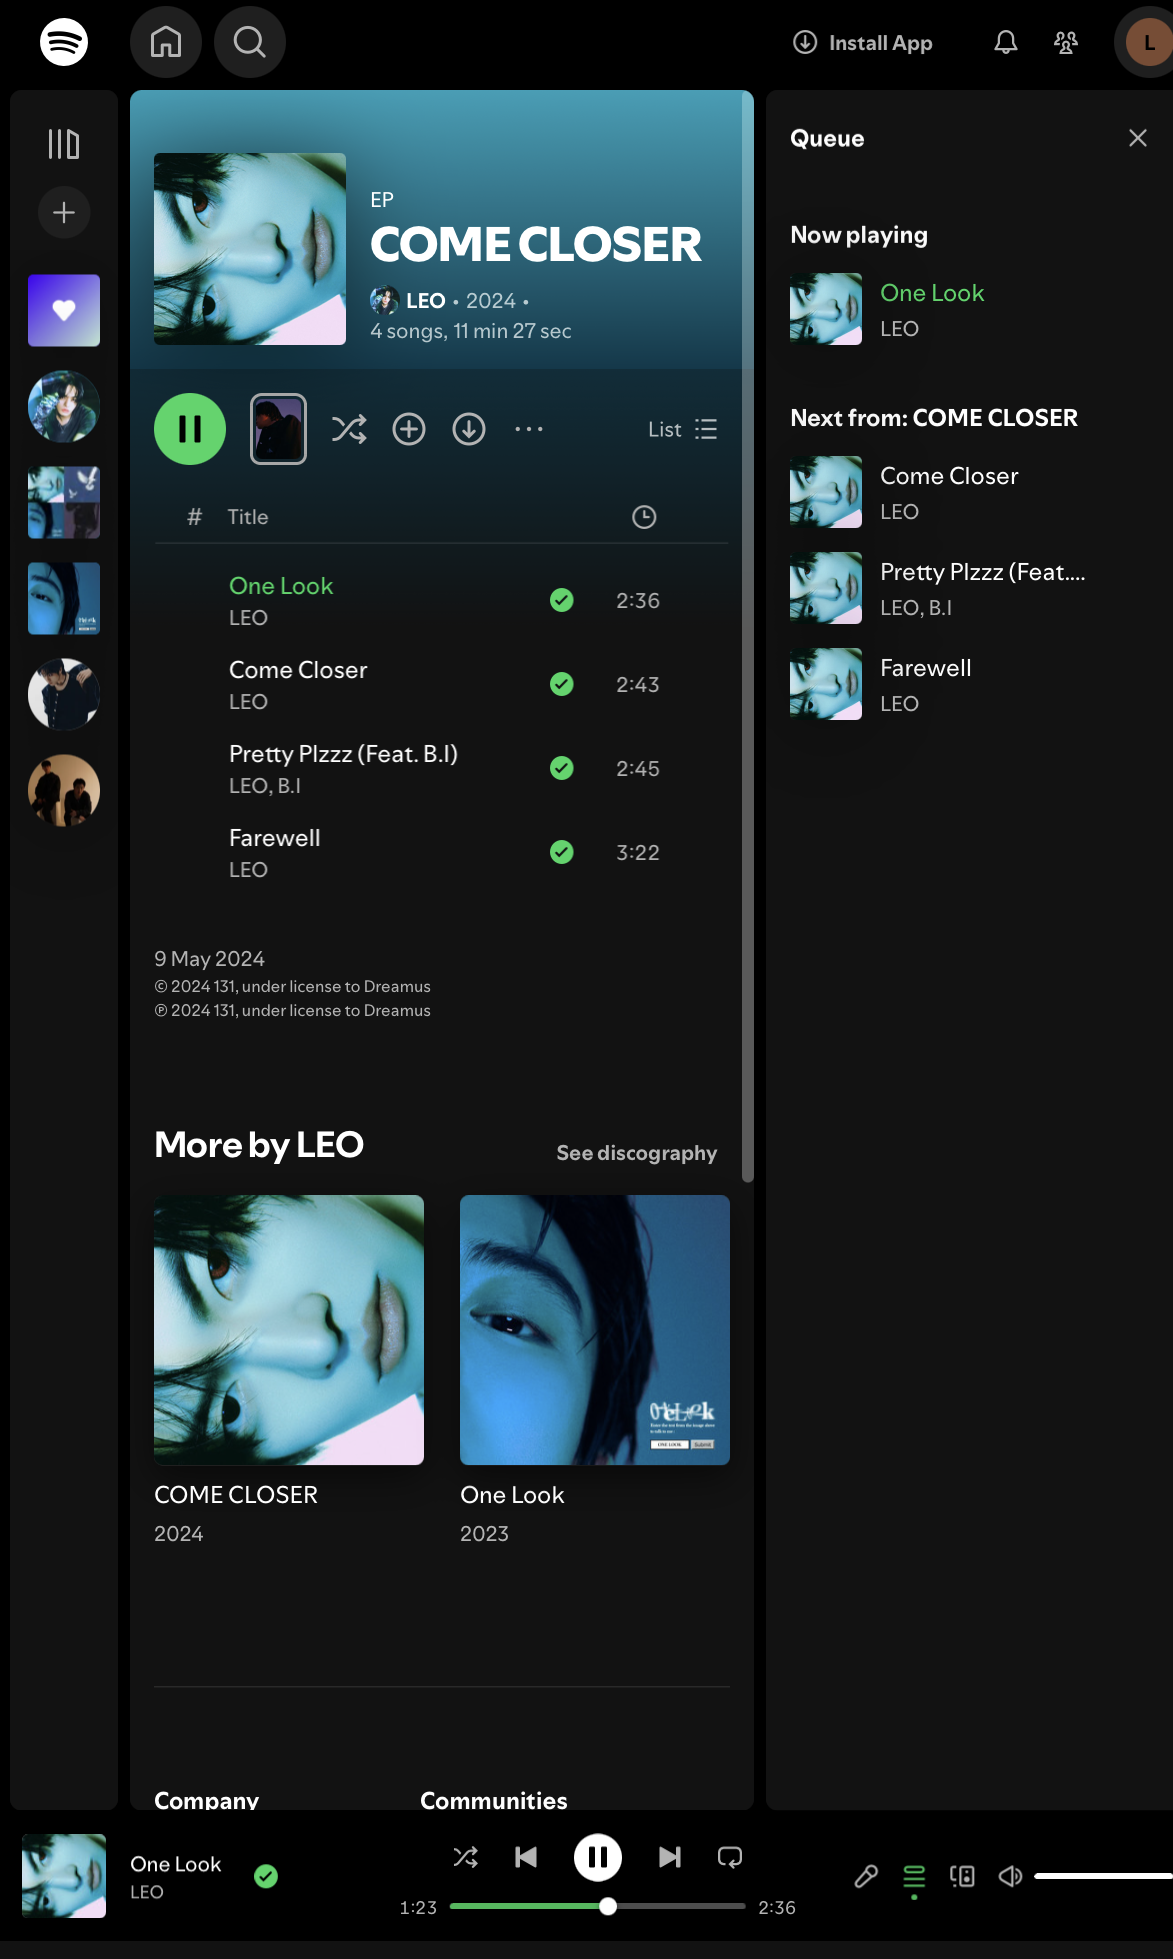Add COME CLOSER to Your Library

coord(409,429)
